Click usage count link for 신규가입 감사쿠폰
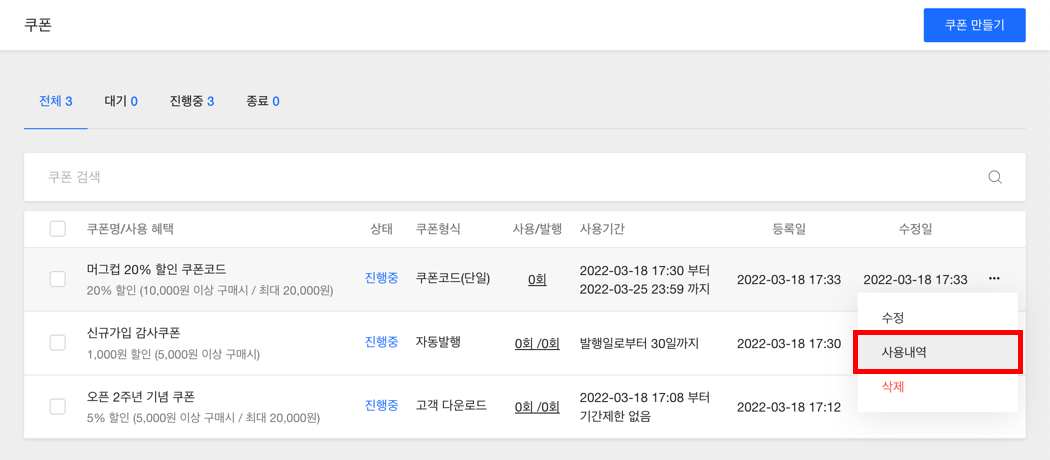 pyautogui.click(x=537, y=343)
